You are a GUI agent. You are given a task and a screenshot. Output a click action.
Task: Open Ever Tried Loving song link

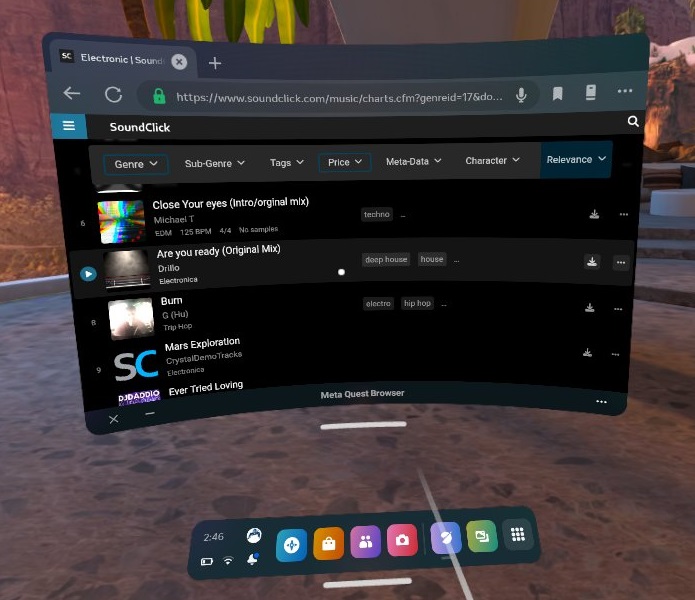(x=206, y=389)
